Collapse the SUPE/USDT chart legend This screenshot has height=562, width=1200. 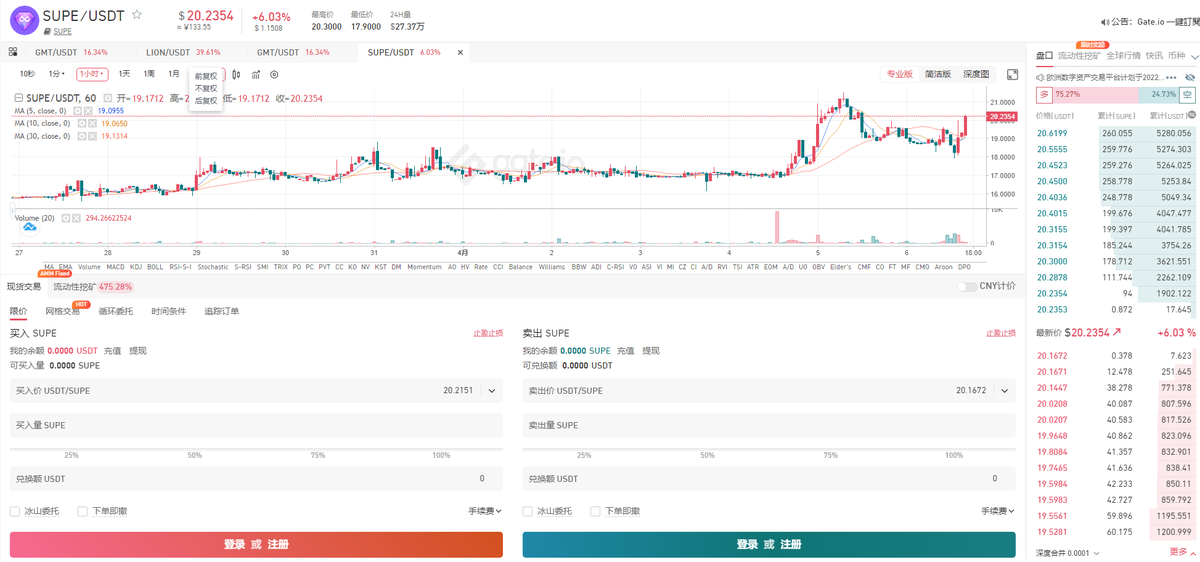click(x=18, y=98)
